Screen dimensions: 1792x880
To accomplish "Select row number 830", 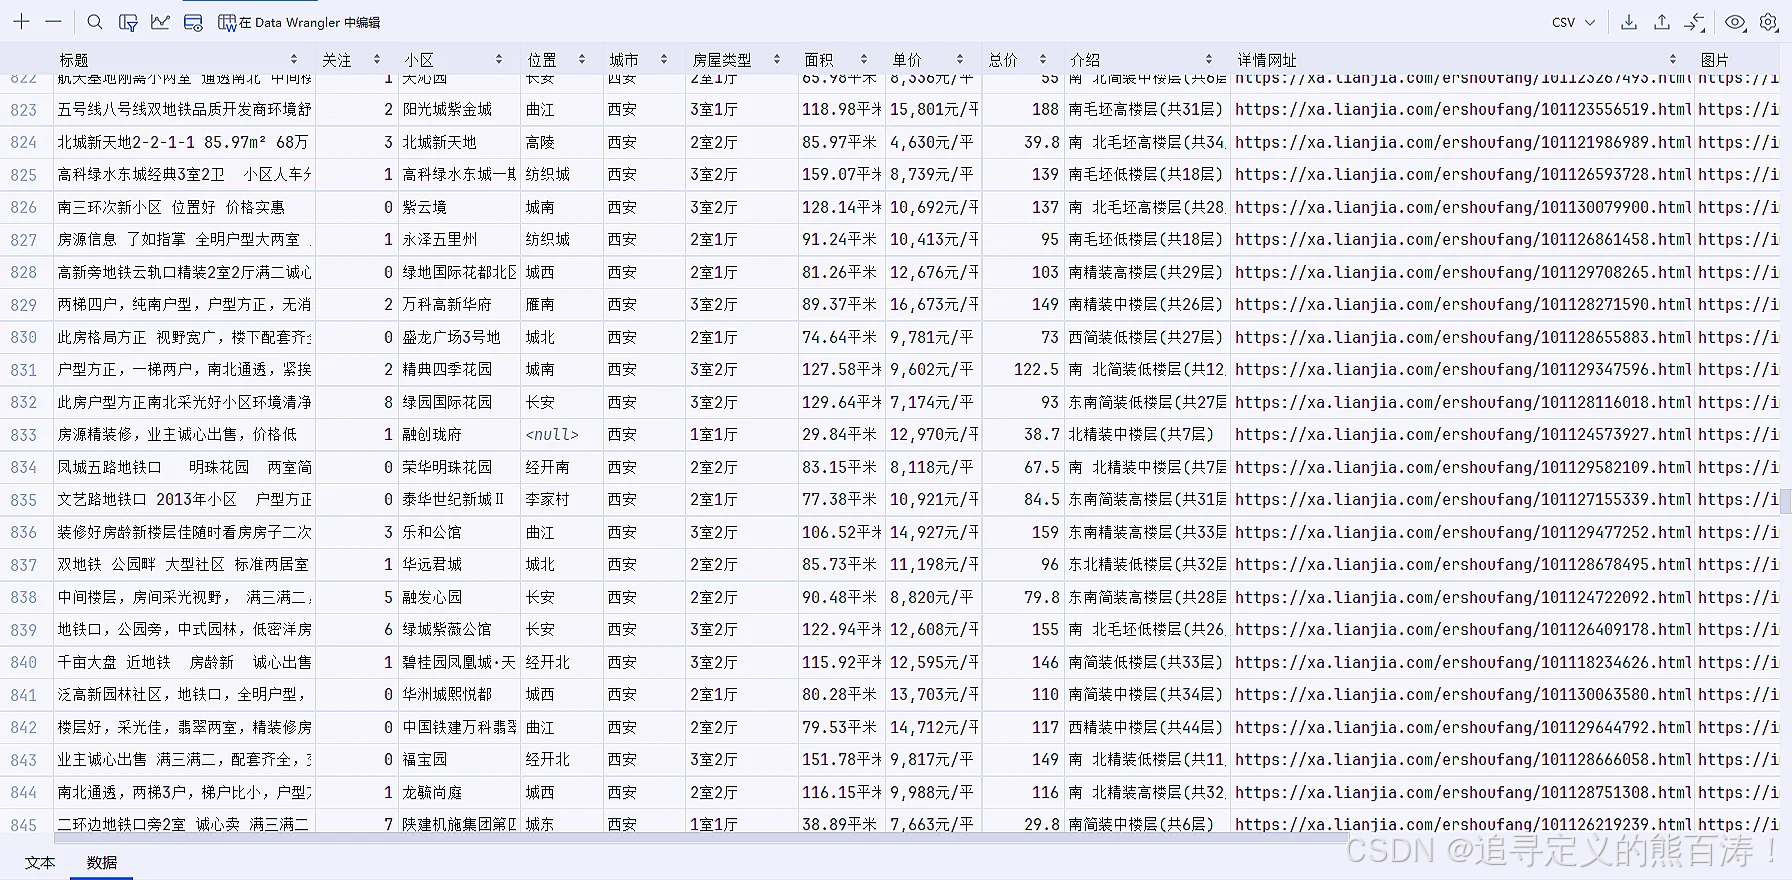I will pyautogui.click(x=24, y=338).
